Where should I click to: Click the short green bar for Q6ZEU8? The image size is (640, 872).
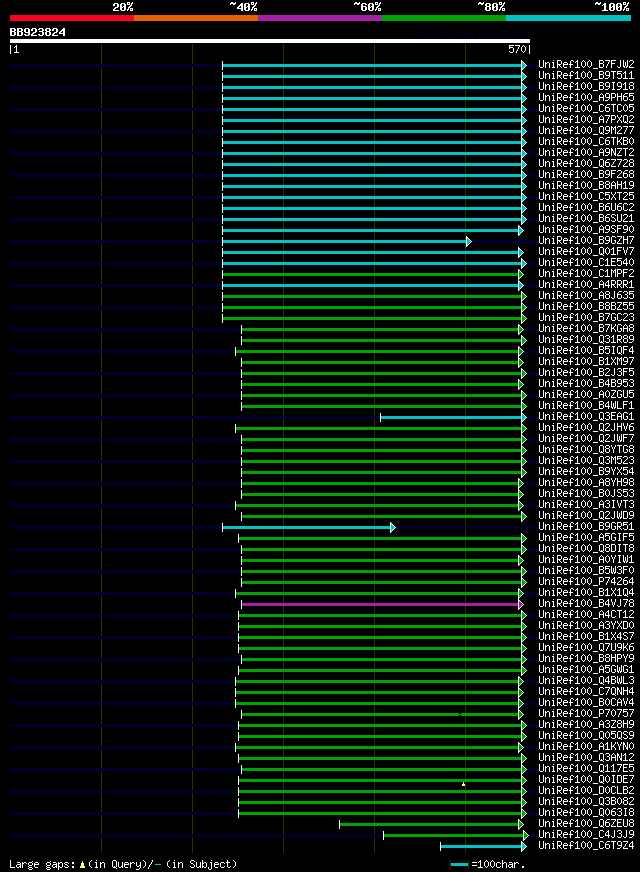(431, 825)
